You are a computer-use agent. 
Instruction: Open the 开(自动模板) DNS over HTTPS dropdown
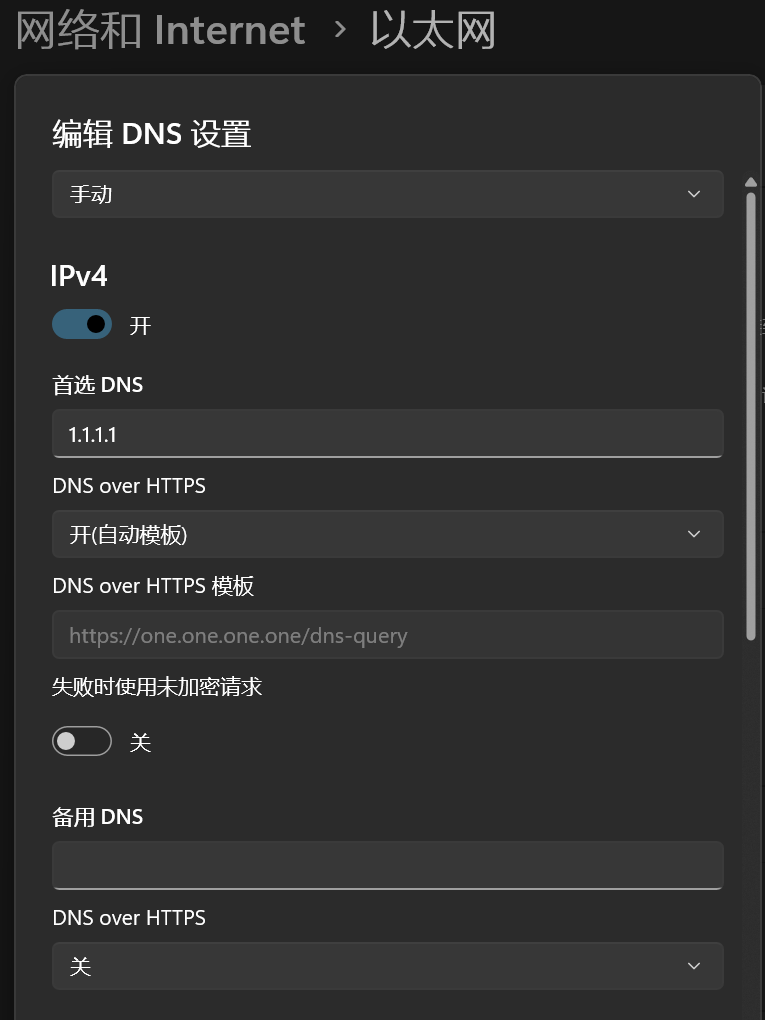[x=387, y=534]
